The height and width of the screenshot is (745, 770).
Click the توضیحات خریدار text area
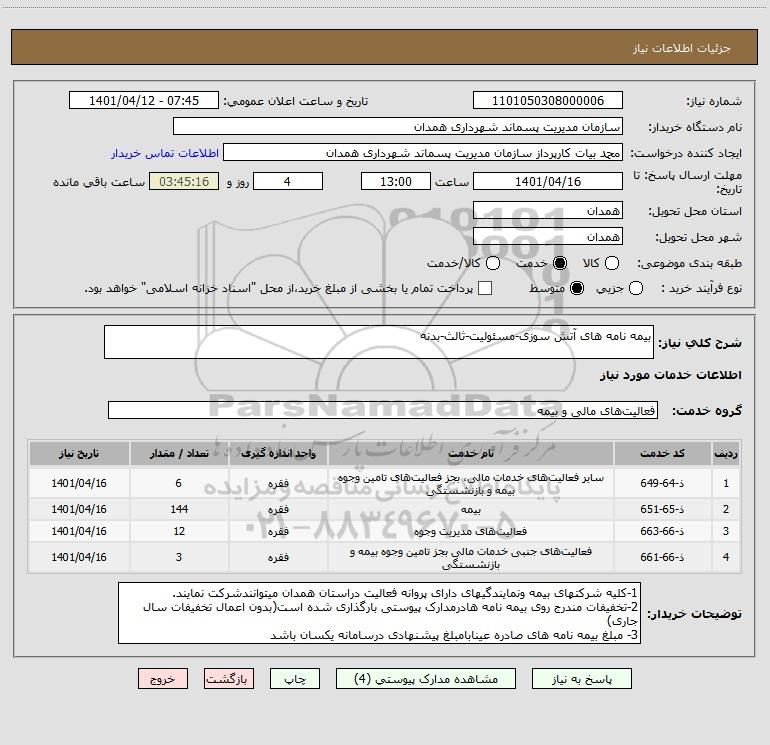click(x=380, y=613)
